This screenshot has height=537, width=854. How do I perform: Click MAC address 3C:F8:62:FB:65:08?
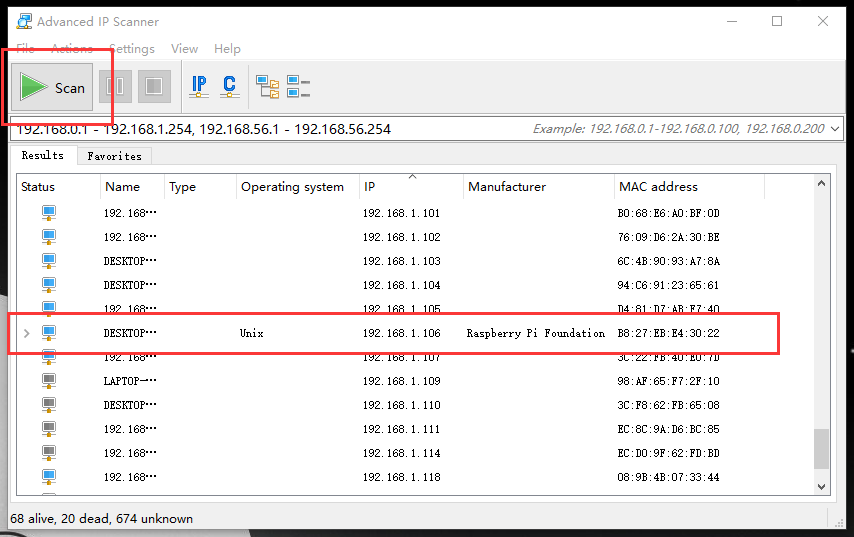pos(668,405)
